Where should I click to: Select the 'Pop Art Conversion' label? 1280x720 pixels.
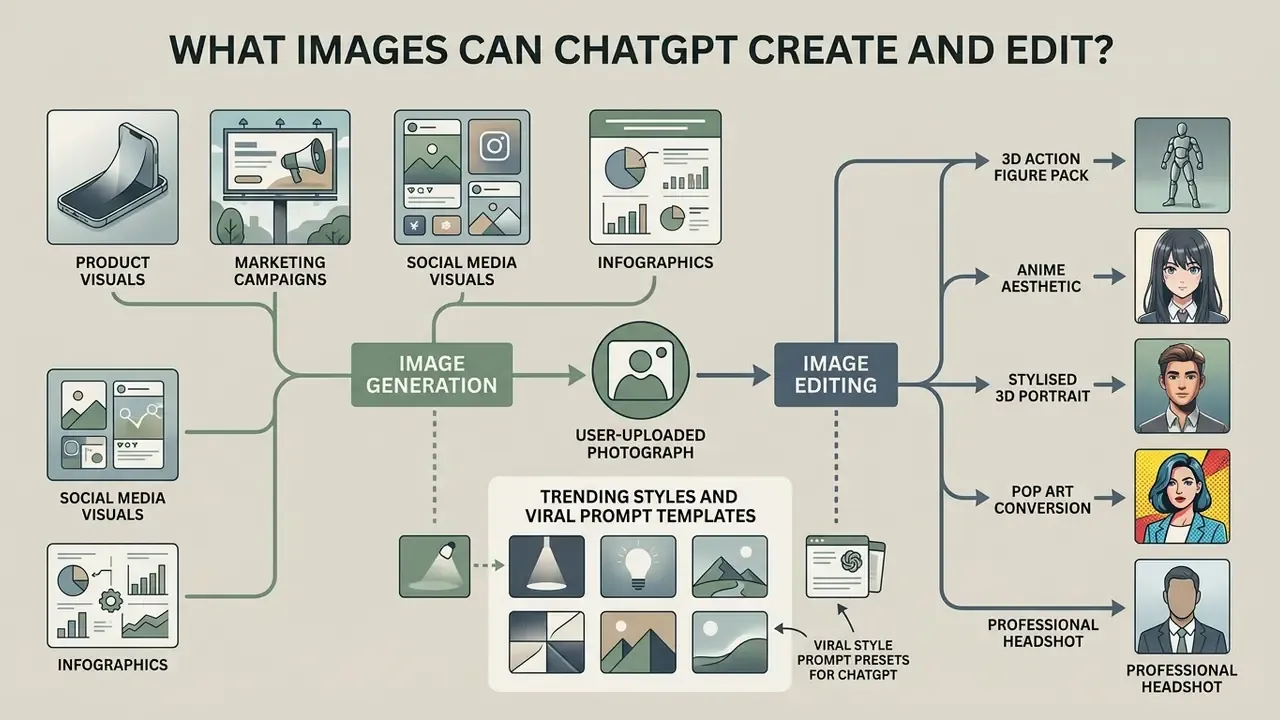tap(1043, 500)
